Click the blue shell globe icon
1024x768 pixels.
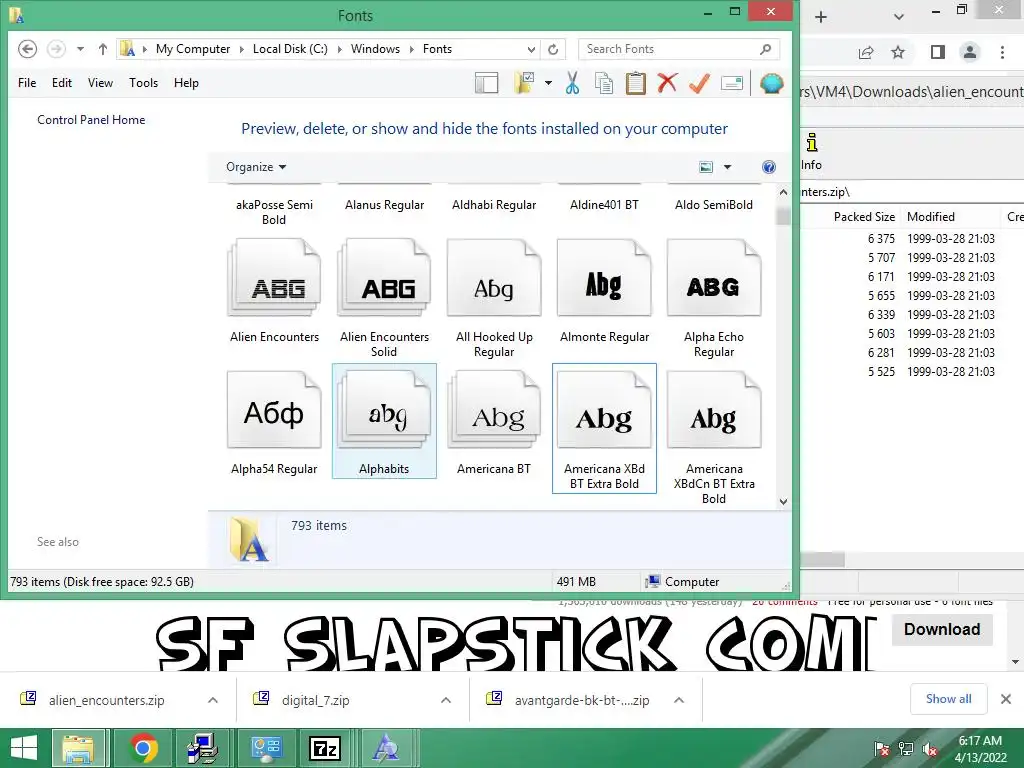771,83
